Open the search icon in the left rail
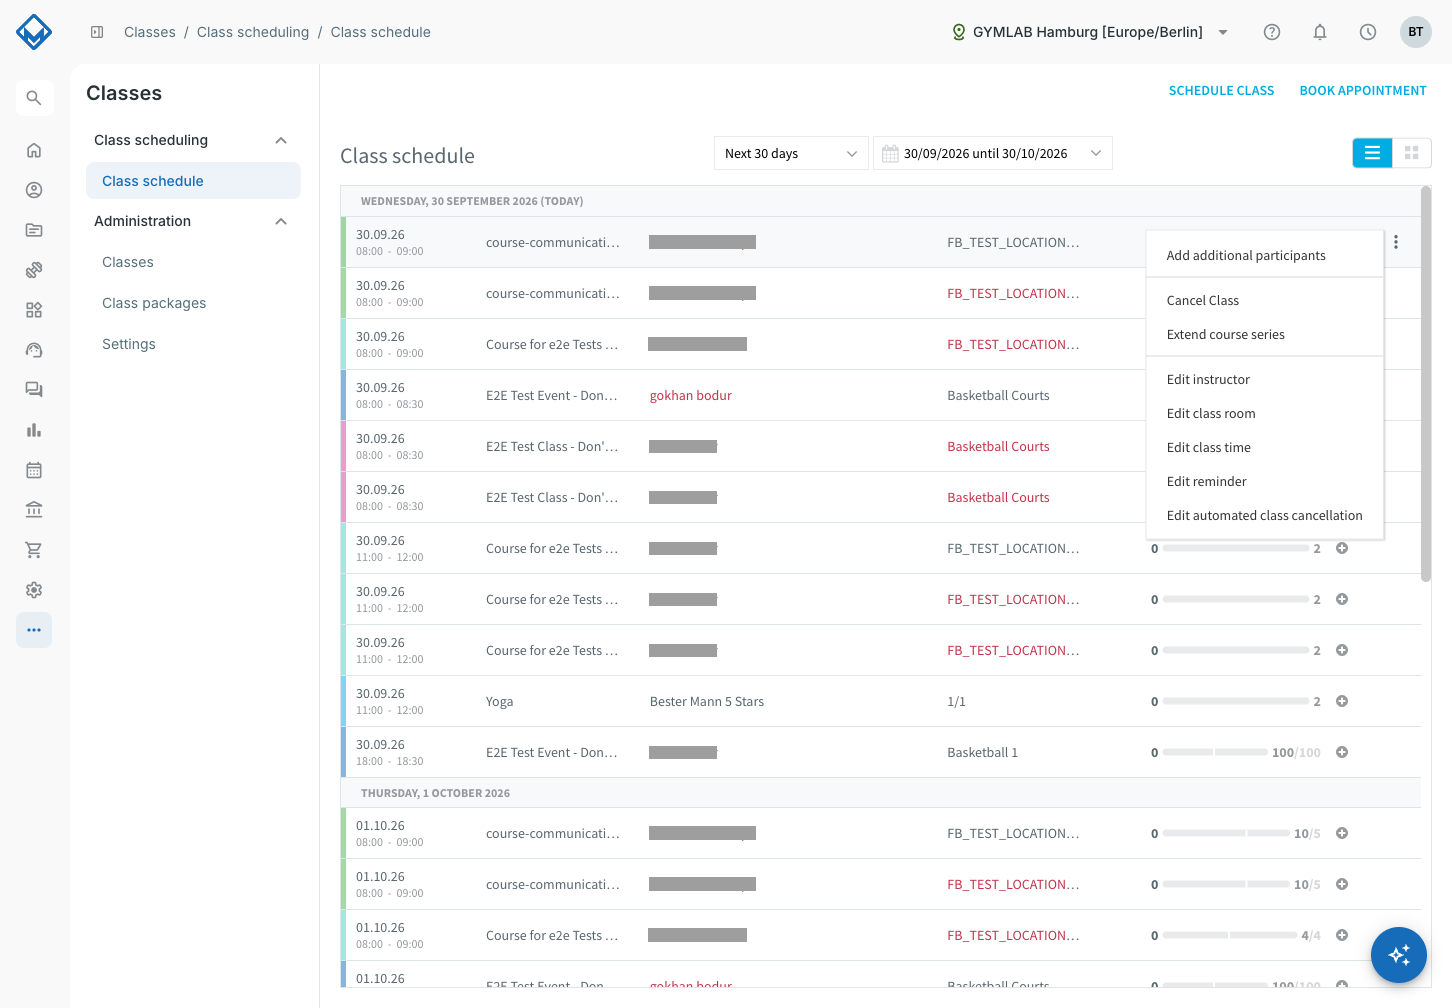The height and width of the screenshot is (1008, 1452). pos(34,98)
